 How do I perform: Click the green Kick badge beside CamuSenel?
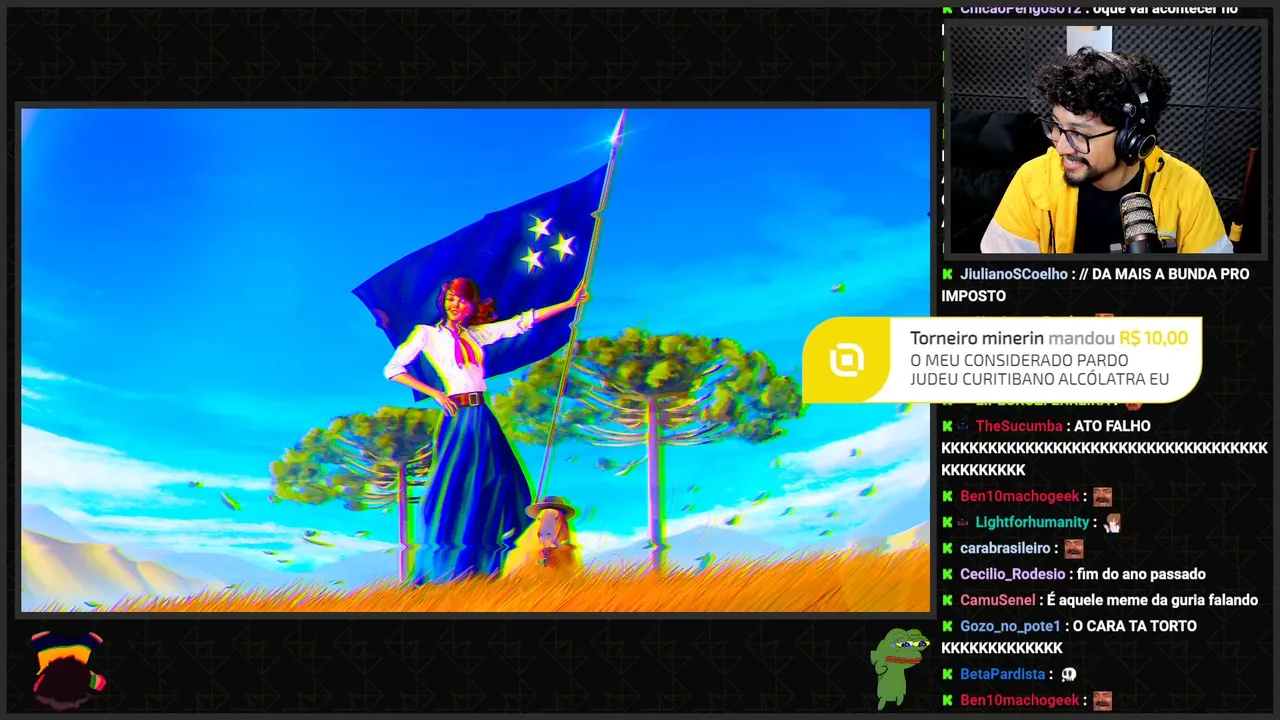(947, 600)
